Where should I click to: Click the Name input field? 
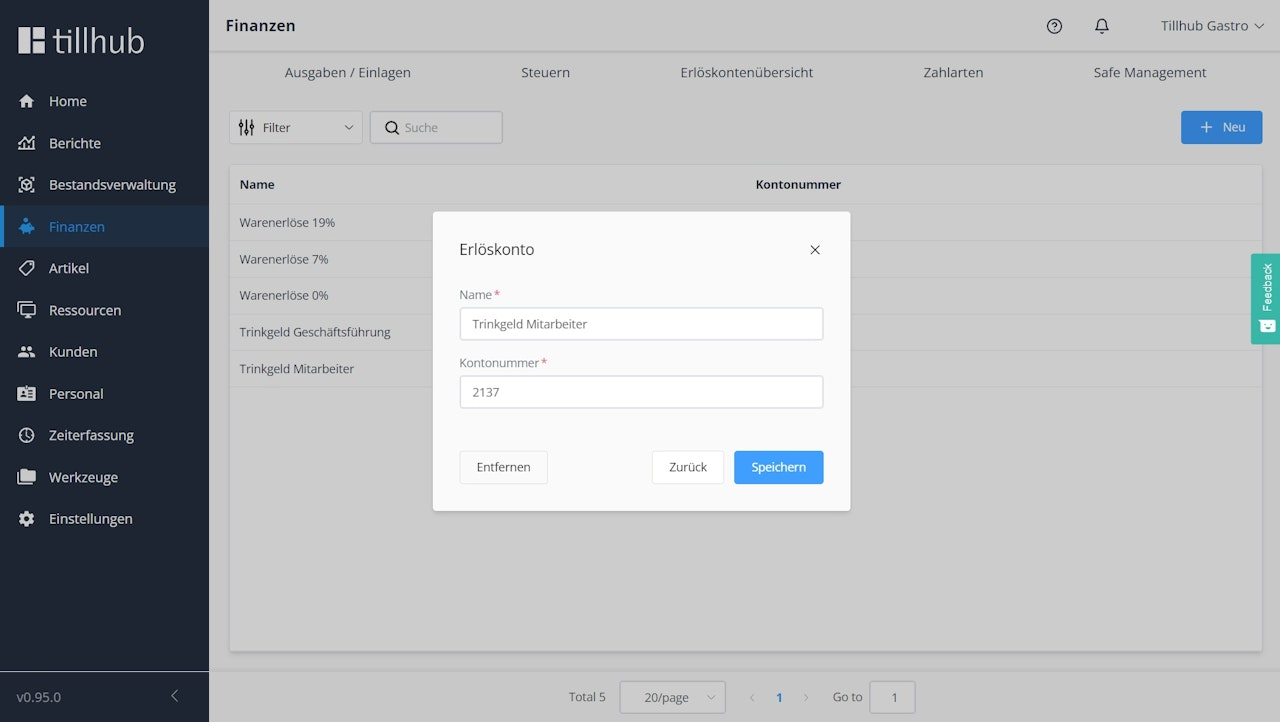(x=641, y=324)
